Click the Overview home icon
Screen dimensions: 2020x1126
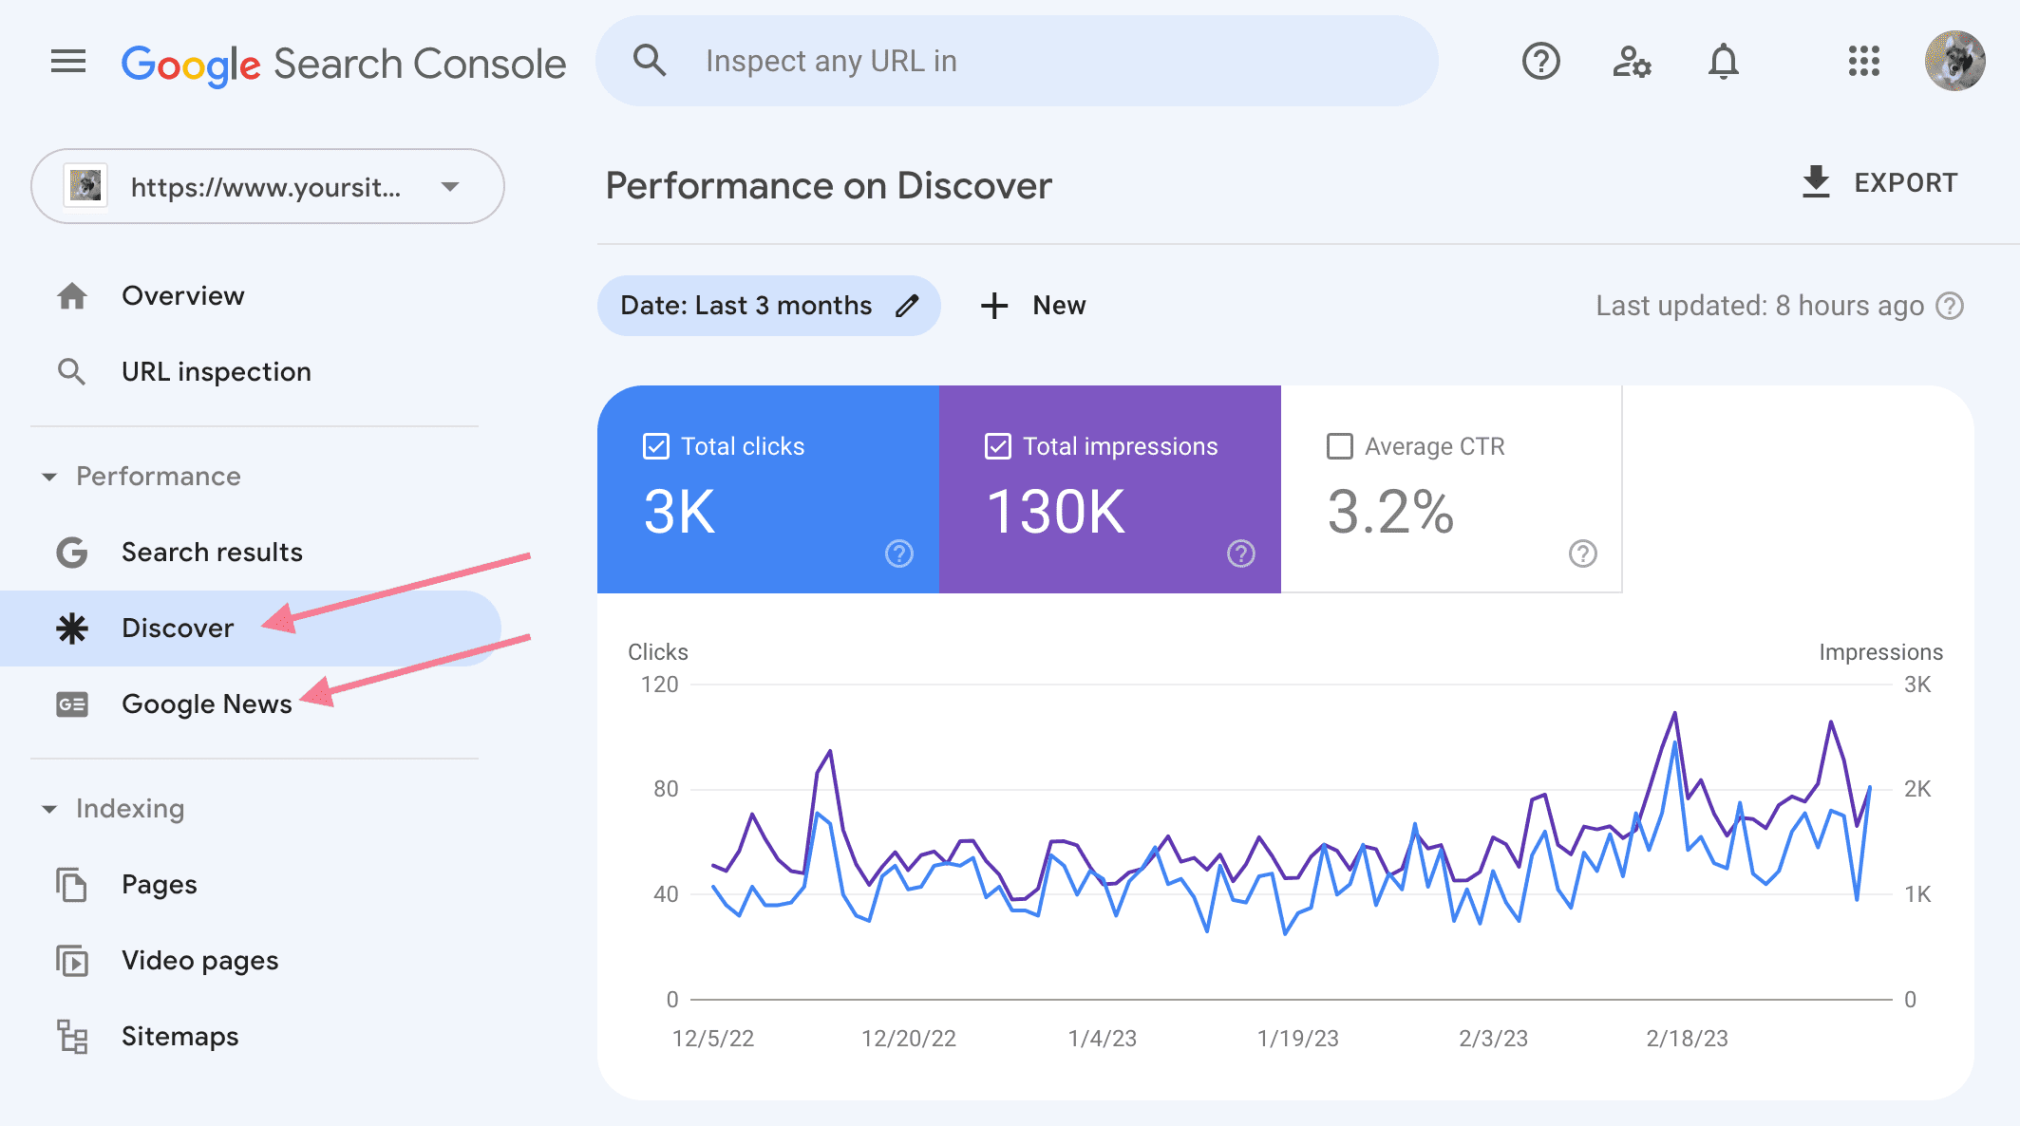[72, 294]
